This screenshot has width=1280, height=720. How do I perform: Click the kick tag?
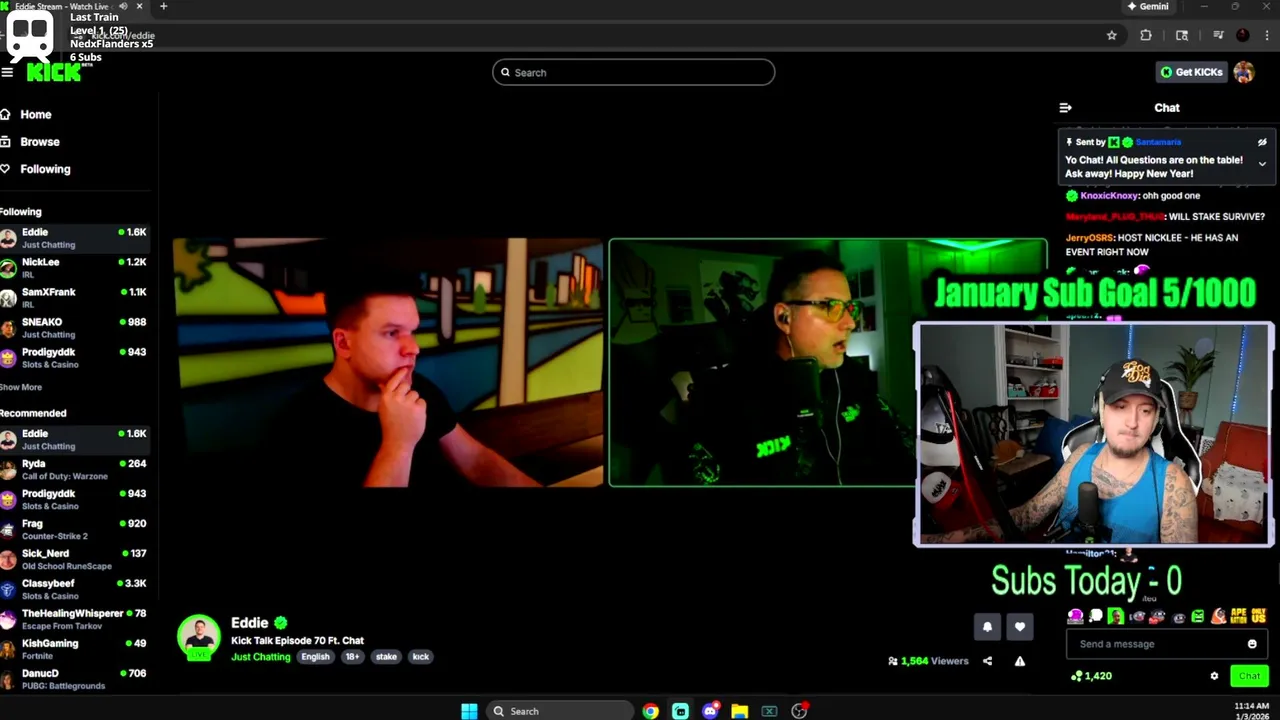coord(421,657)
